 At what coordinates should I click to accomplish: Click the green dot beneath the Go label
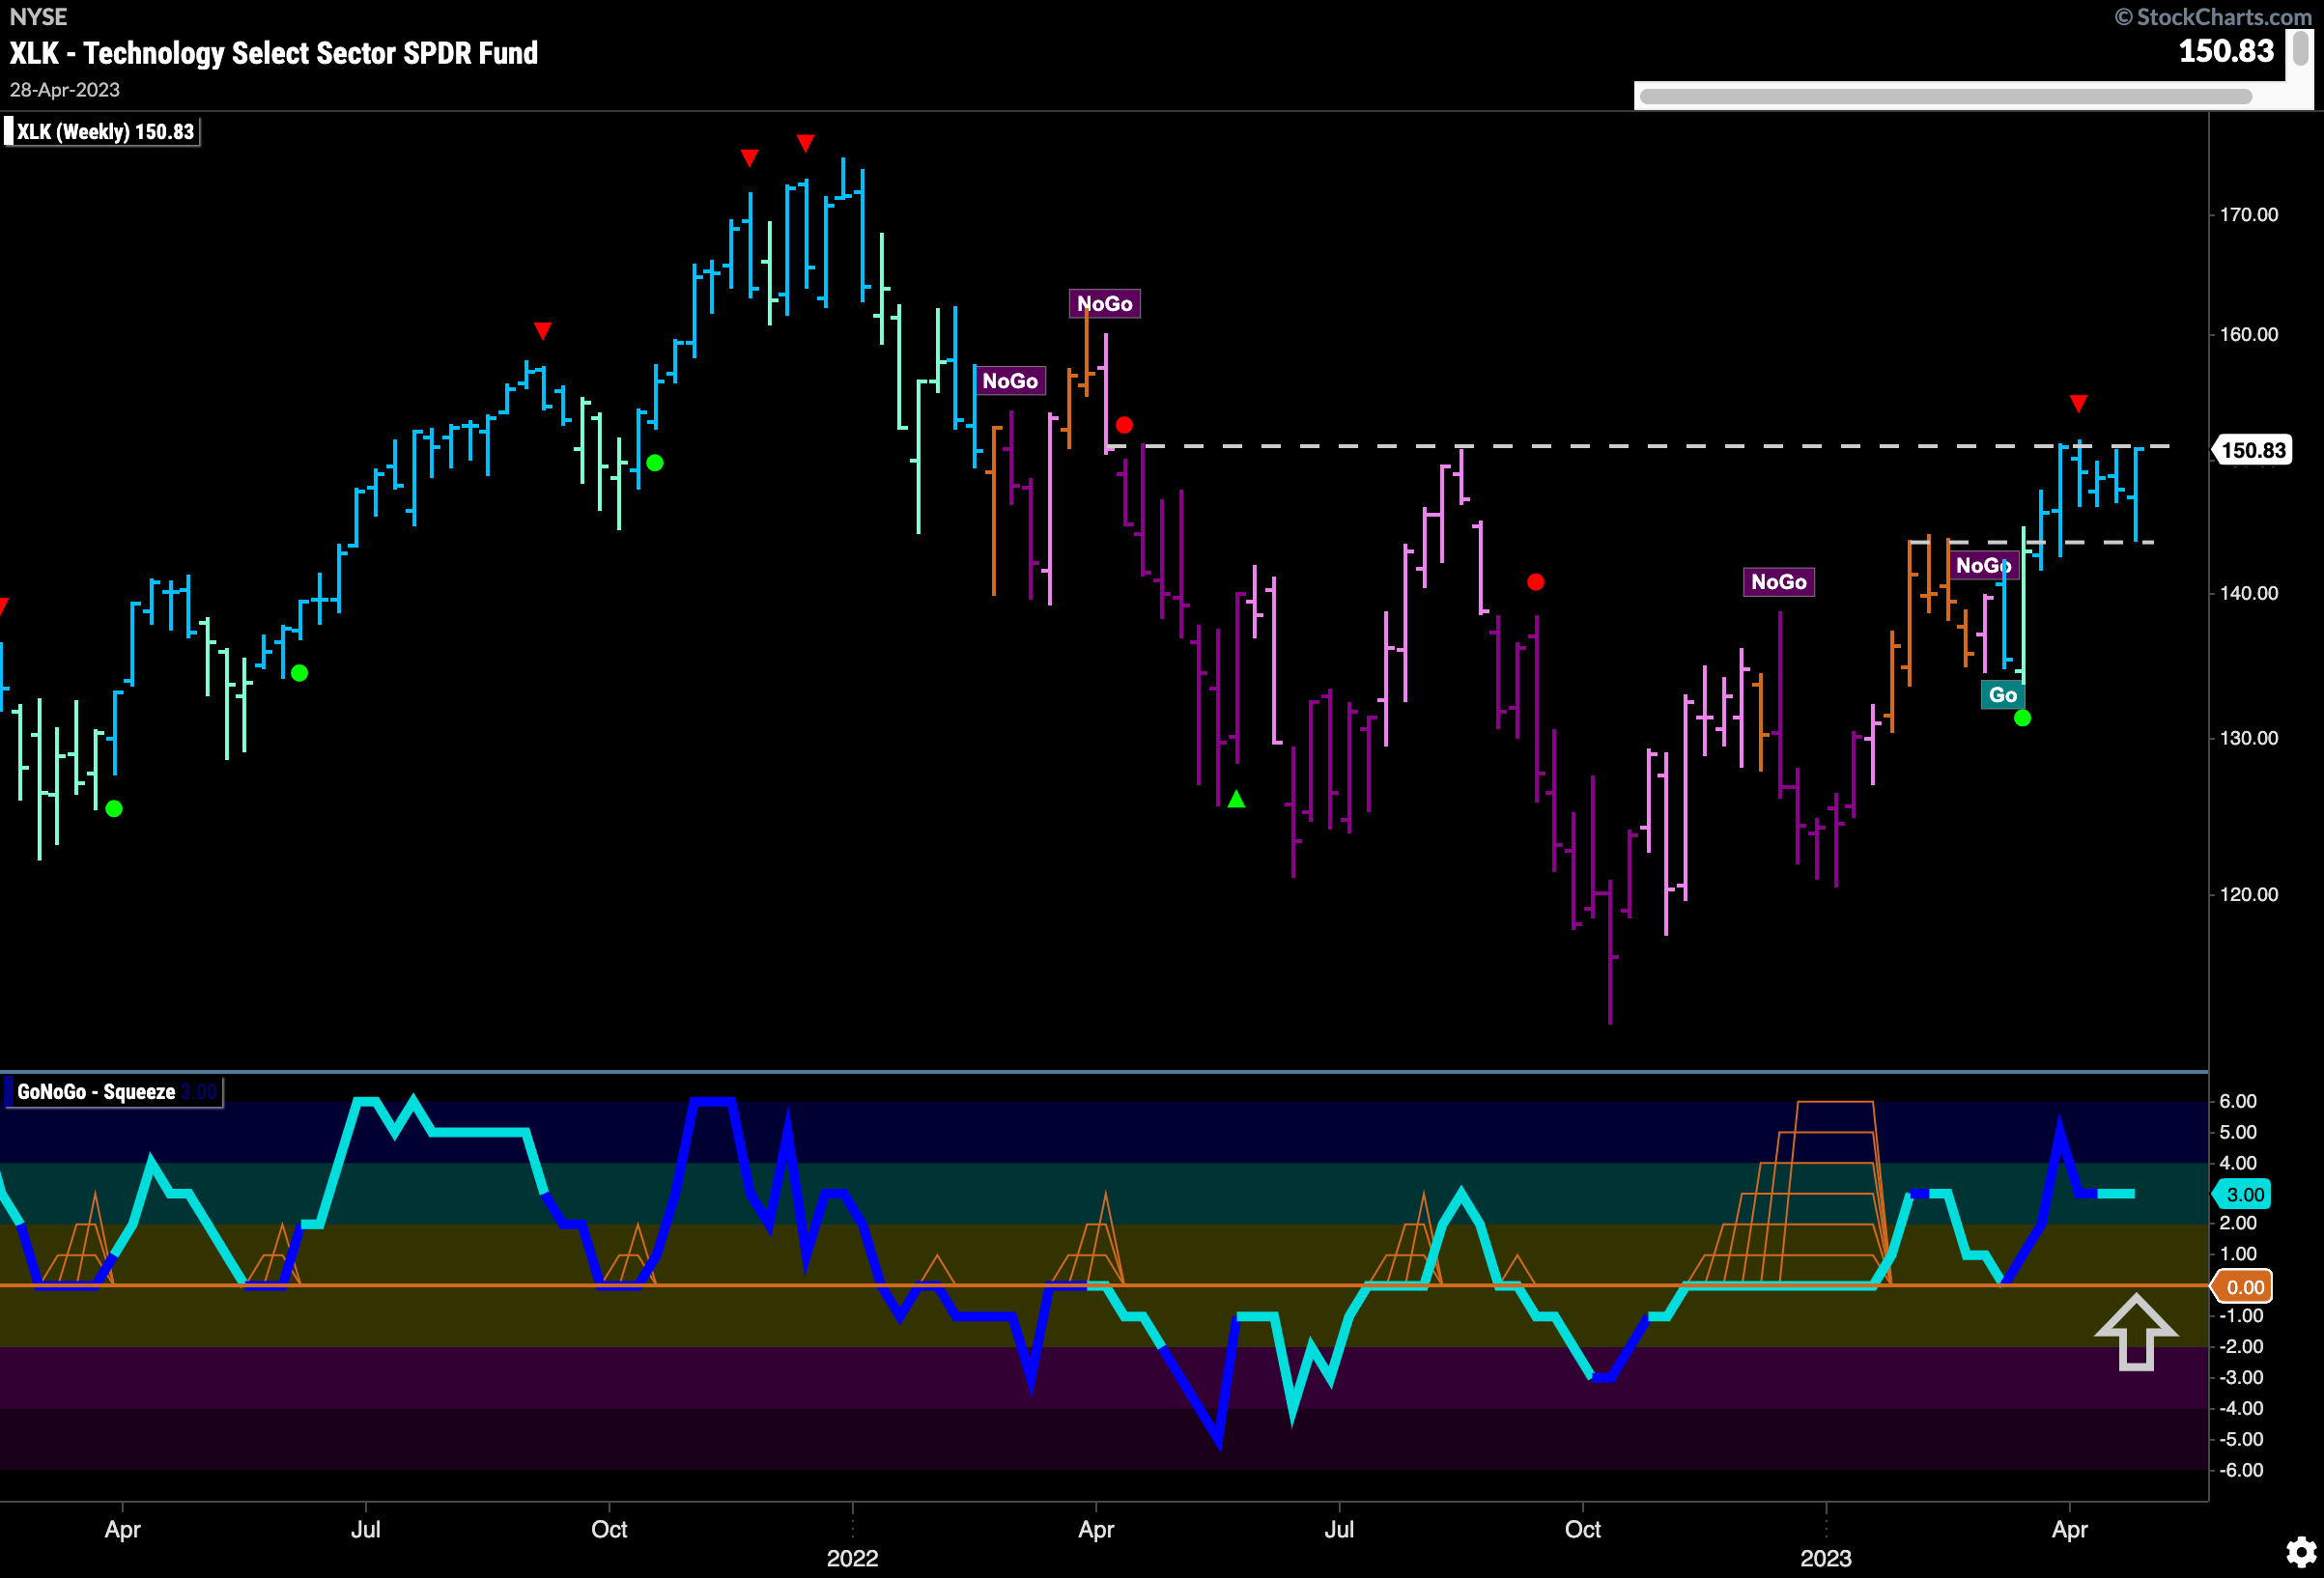[2022, 718]
